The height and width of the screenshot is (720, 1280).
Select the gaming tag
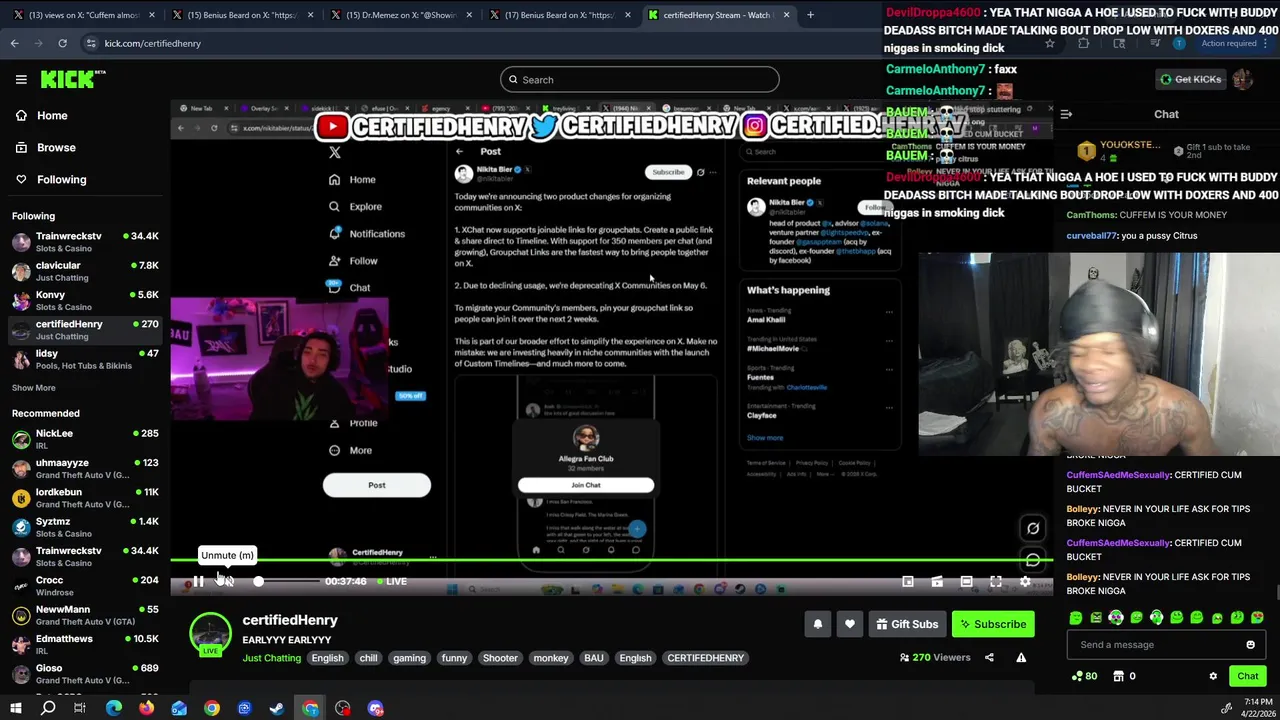409,658
